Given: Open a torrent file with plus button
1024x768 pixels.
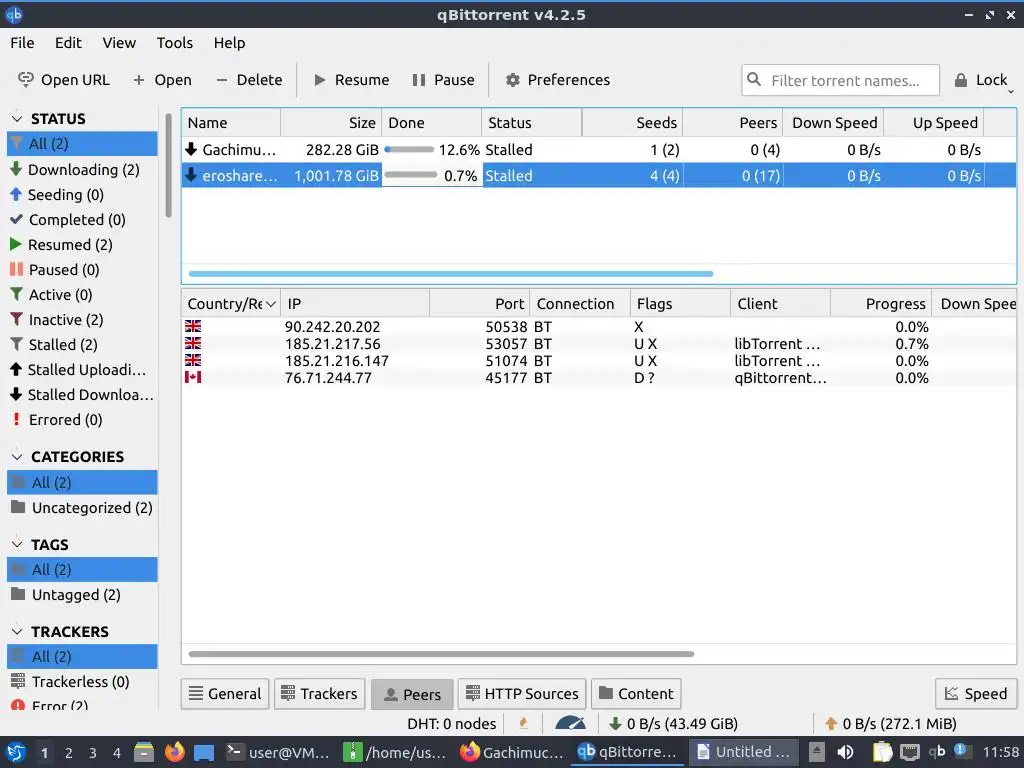Looking at the screenshot, I should pos(162,80).
